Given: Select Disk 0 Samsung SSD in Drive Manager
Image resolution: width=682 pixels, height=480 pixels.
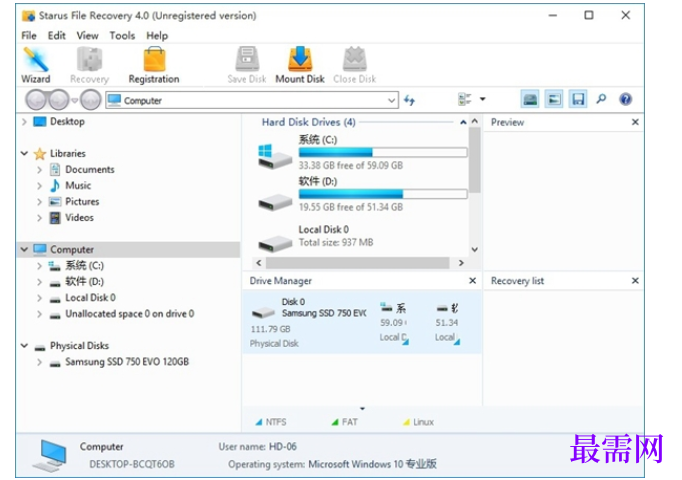Looking at the screenshot, I should coord(308,322).
